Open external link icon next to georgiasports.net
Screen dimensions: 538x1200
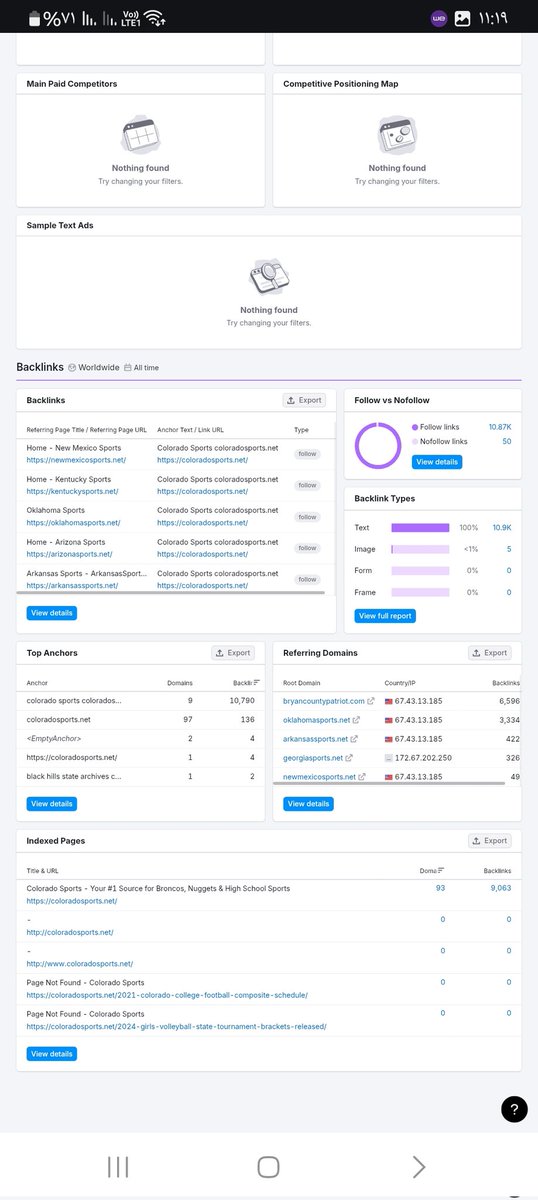click(x=349, y=758)
